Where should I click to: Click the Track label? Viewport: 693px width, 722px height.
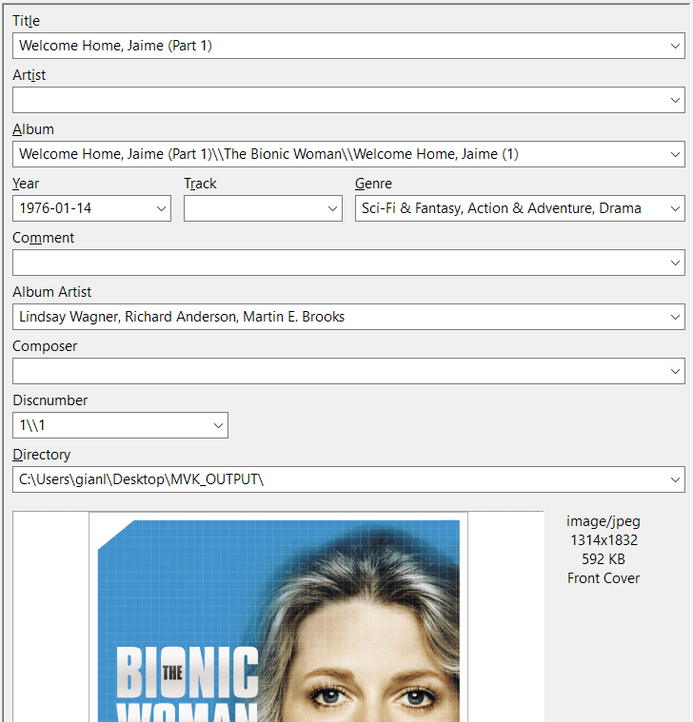tap(200, 184)
